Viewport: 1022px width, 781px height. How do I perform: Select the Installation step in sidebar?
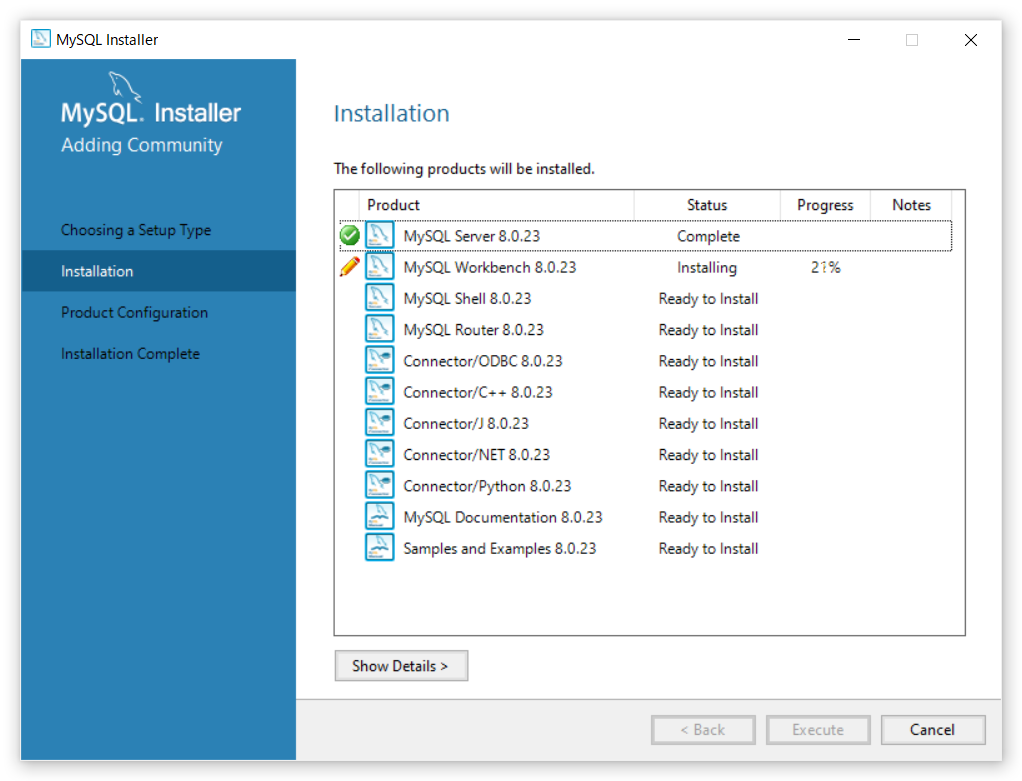pos(158,271)
